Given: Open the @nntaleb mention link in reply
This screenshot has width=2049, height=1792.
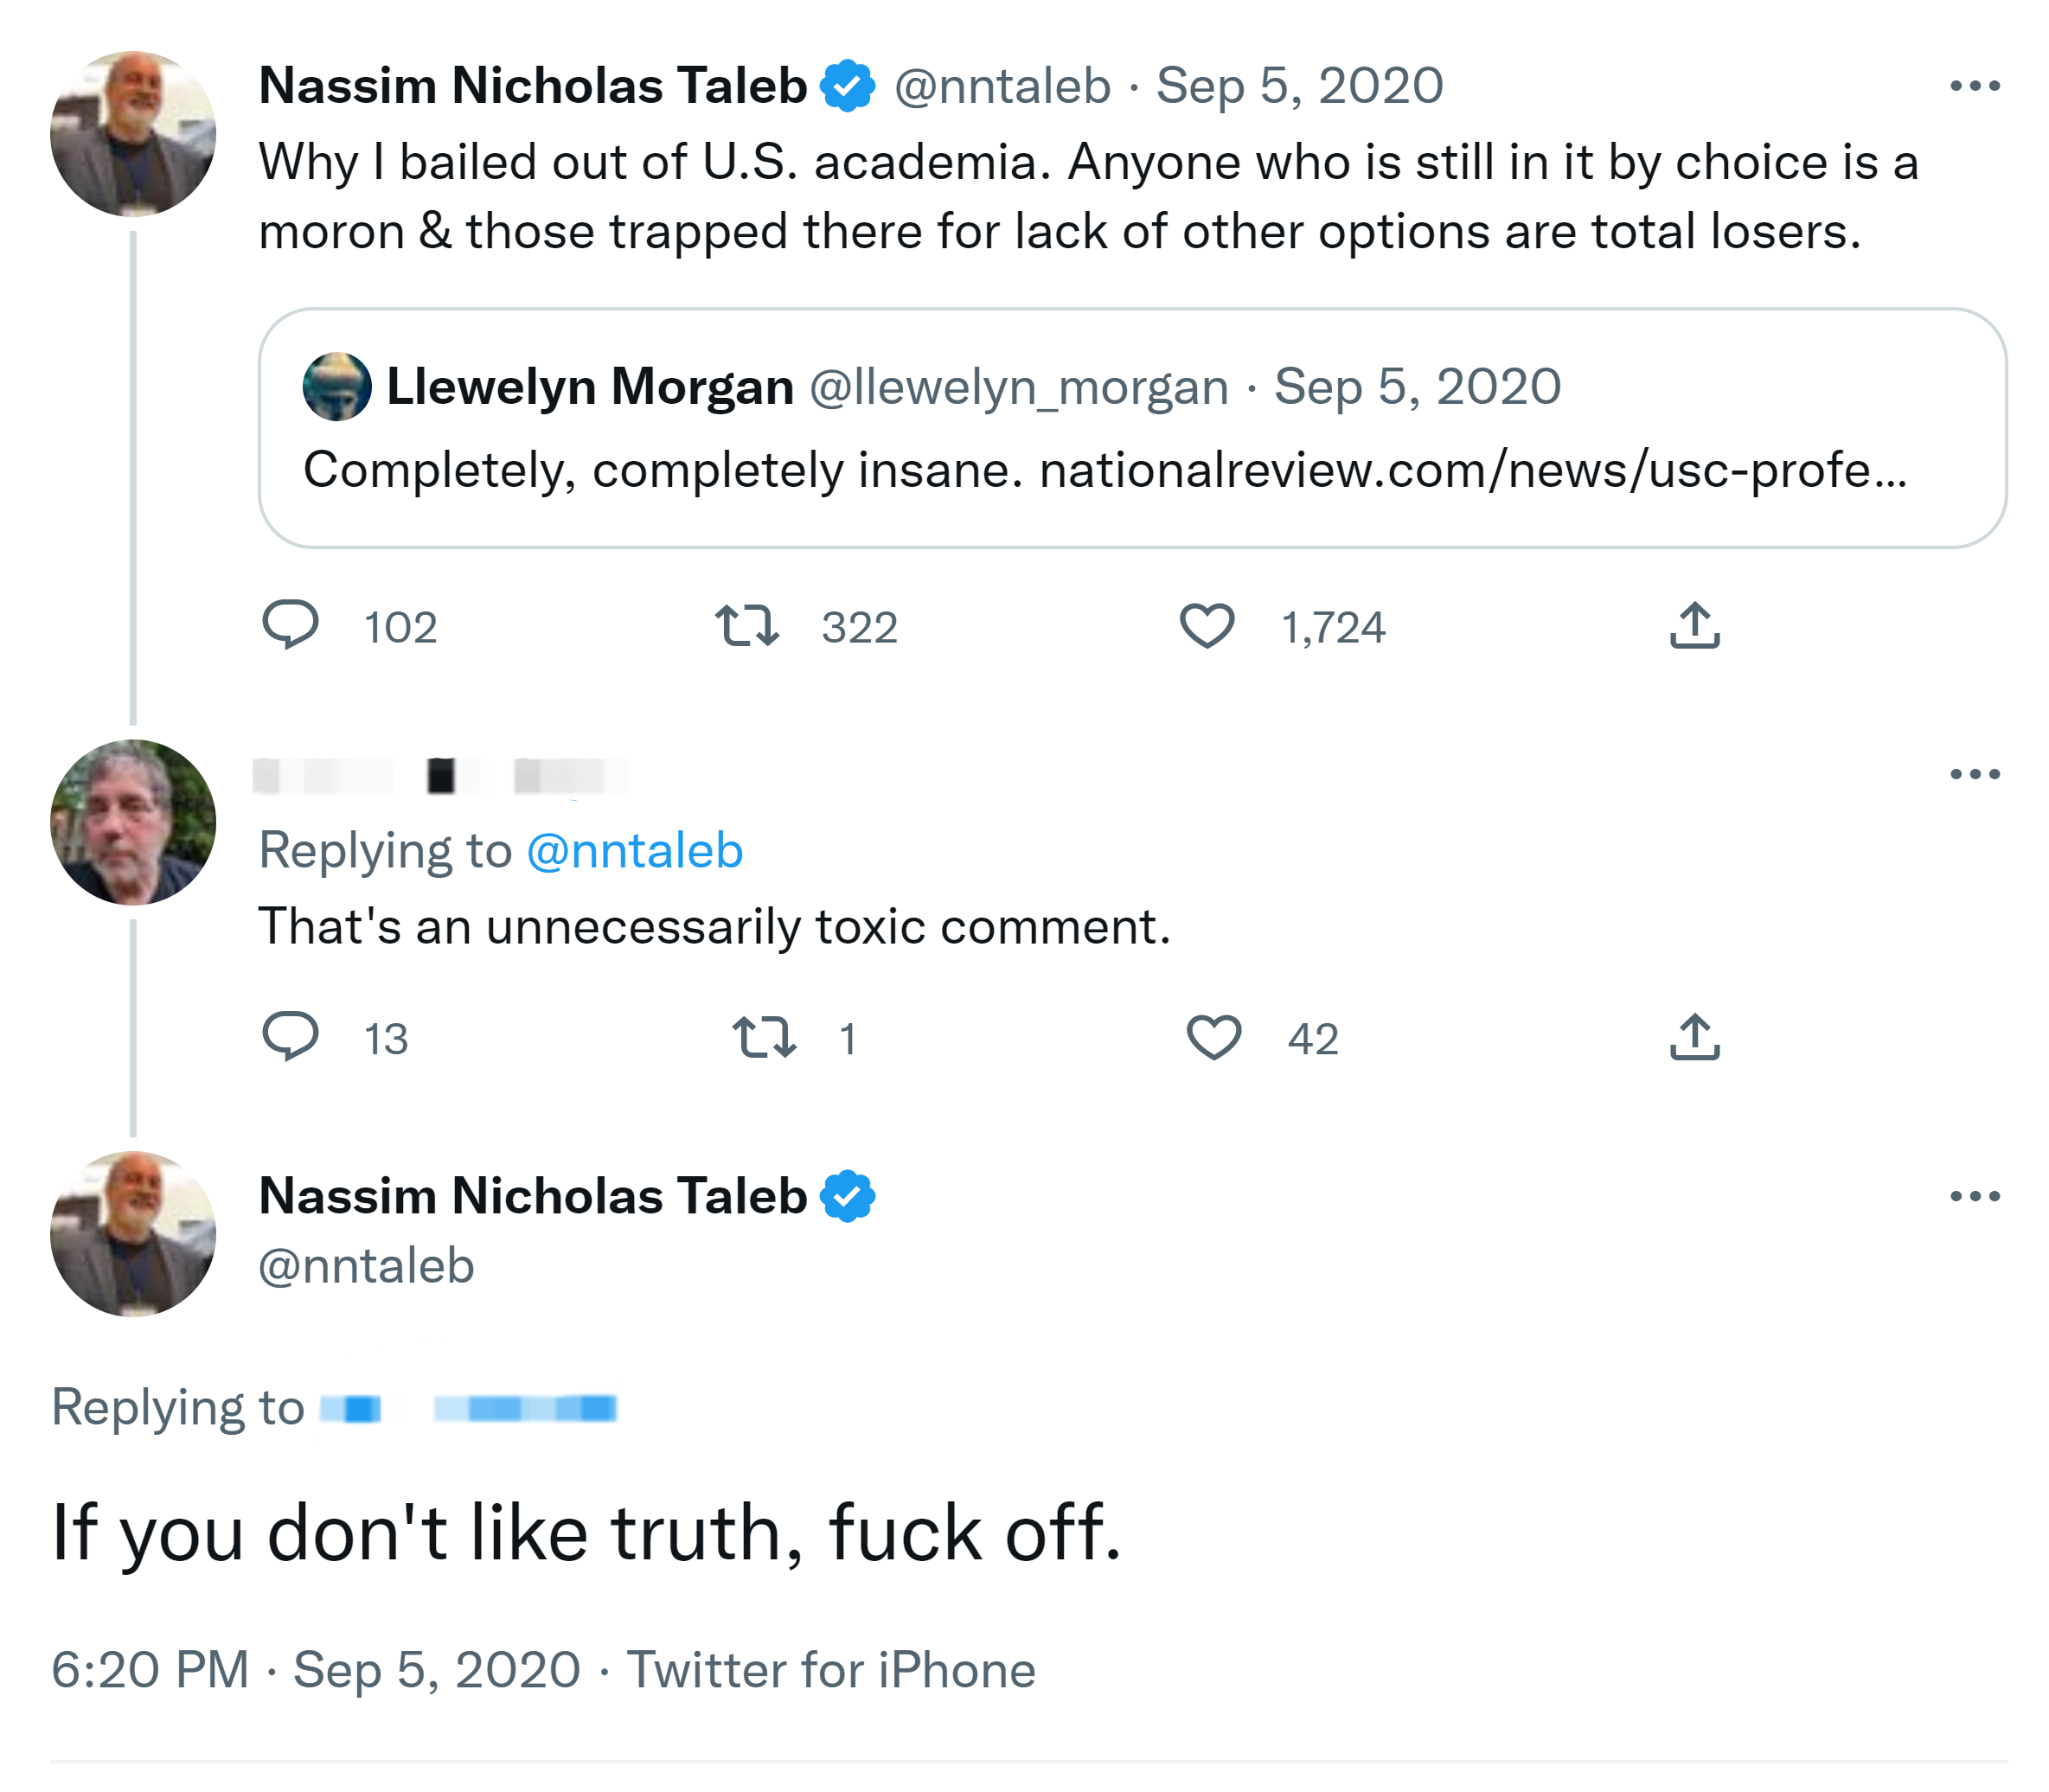Looking at the screenshot, I should [x=634, y=851].
